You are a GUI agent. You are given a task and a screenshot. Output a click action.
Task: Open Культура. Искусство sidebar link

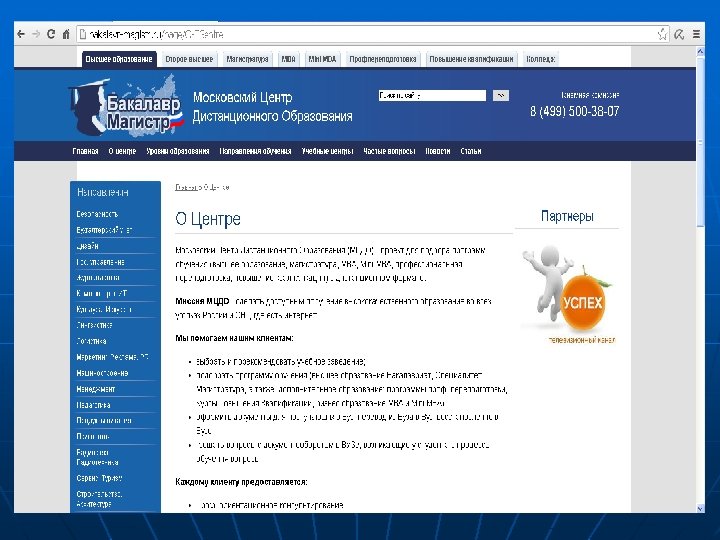pyautogui.click(x=104, y=309)
